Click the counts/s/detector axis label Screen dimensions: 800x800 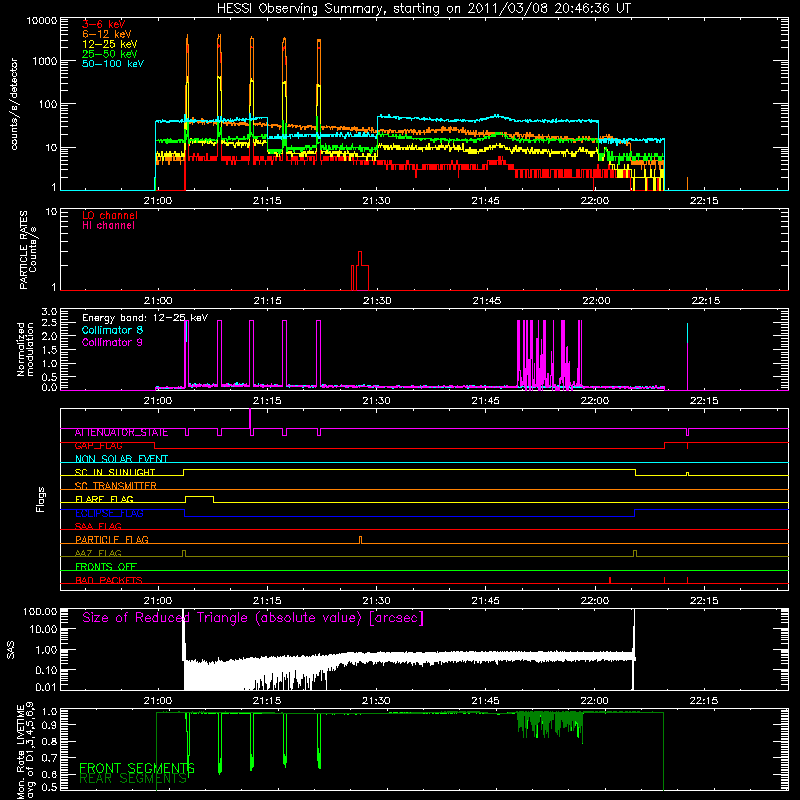point(14,104)
